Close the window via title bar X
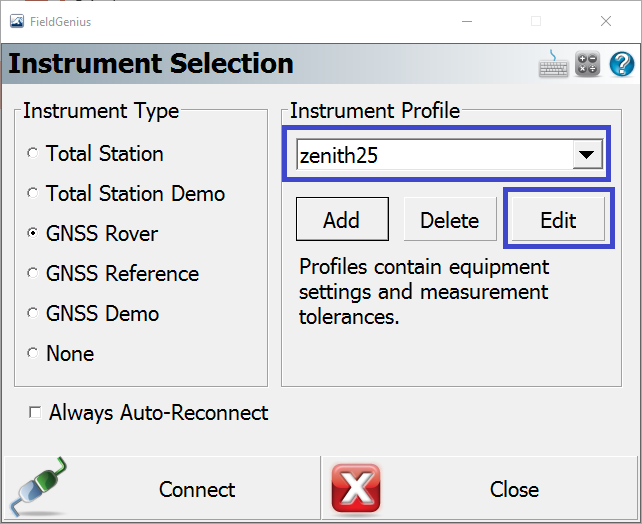642x524 pixels. pos(603,21)
